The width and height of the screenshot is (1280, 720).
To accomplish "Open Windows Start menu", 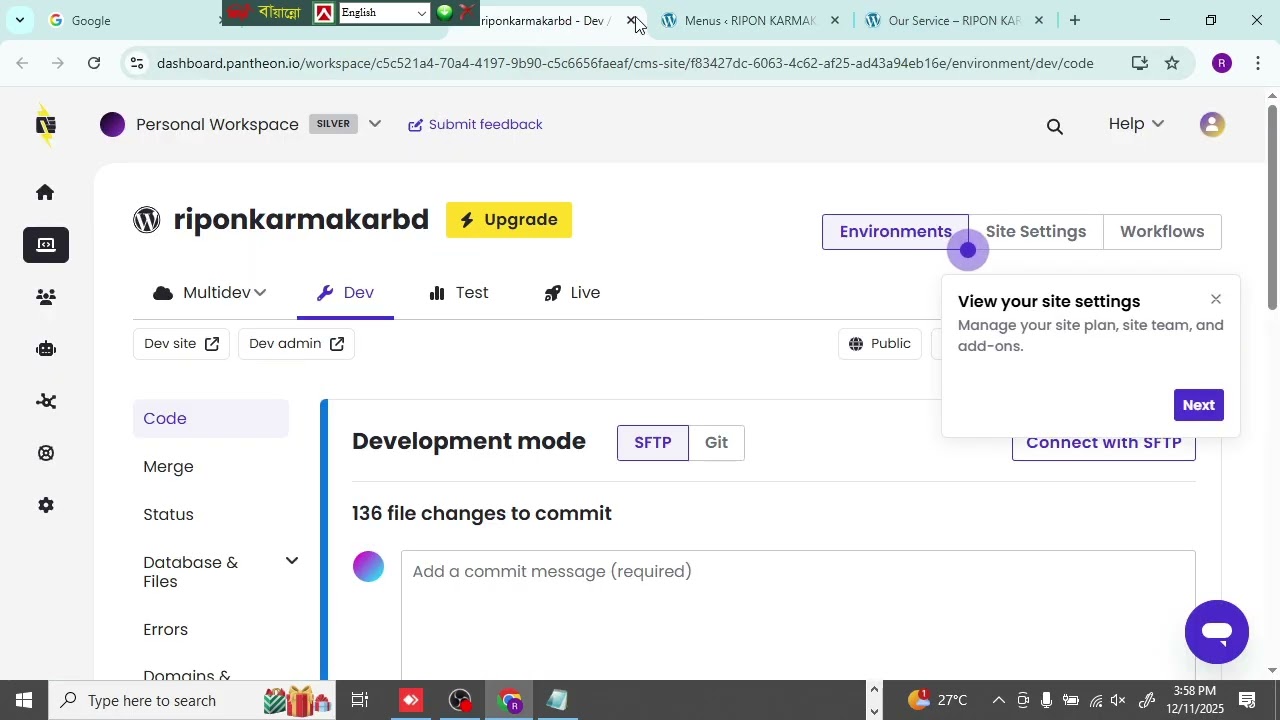I will (23, 700).
